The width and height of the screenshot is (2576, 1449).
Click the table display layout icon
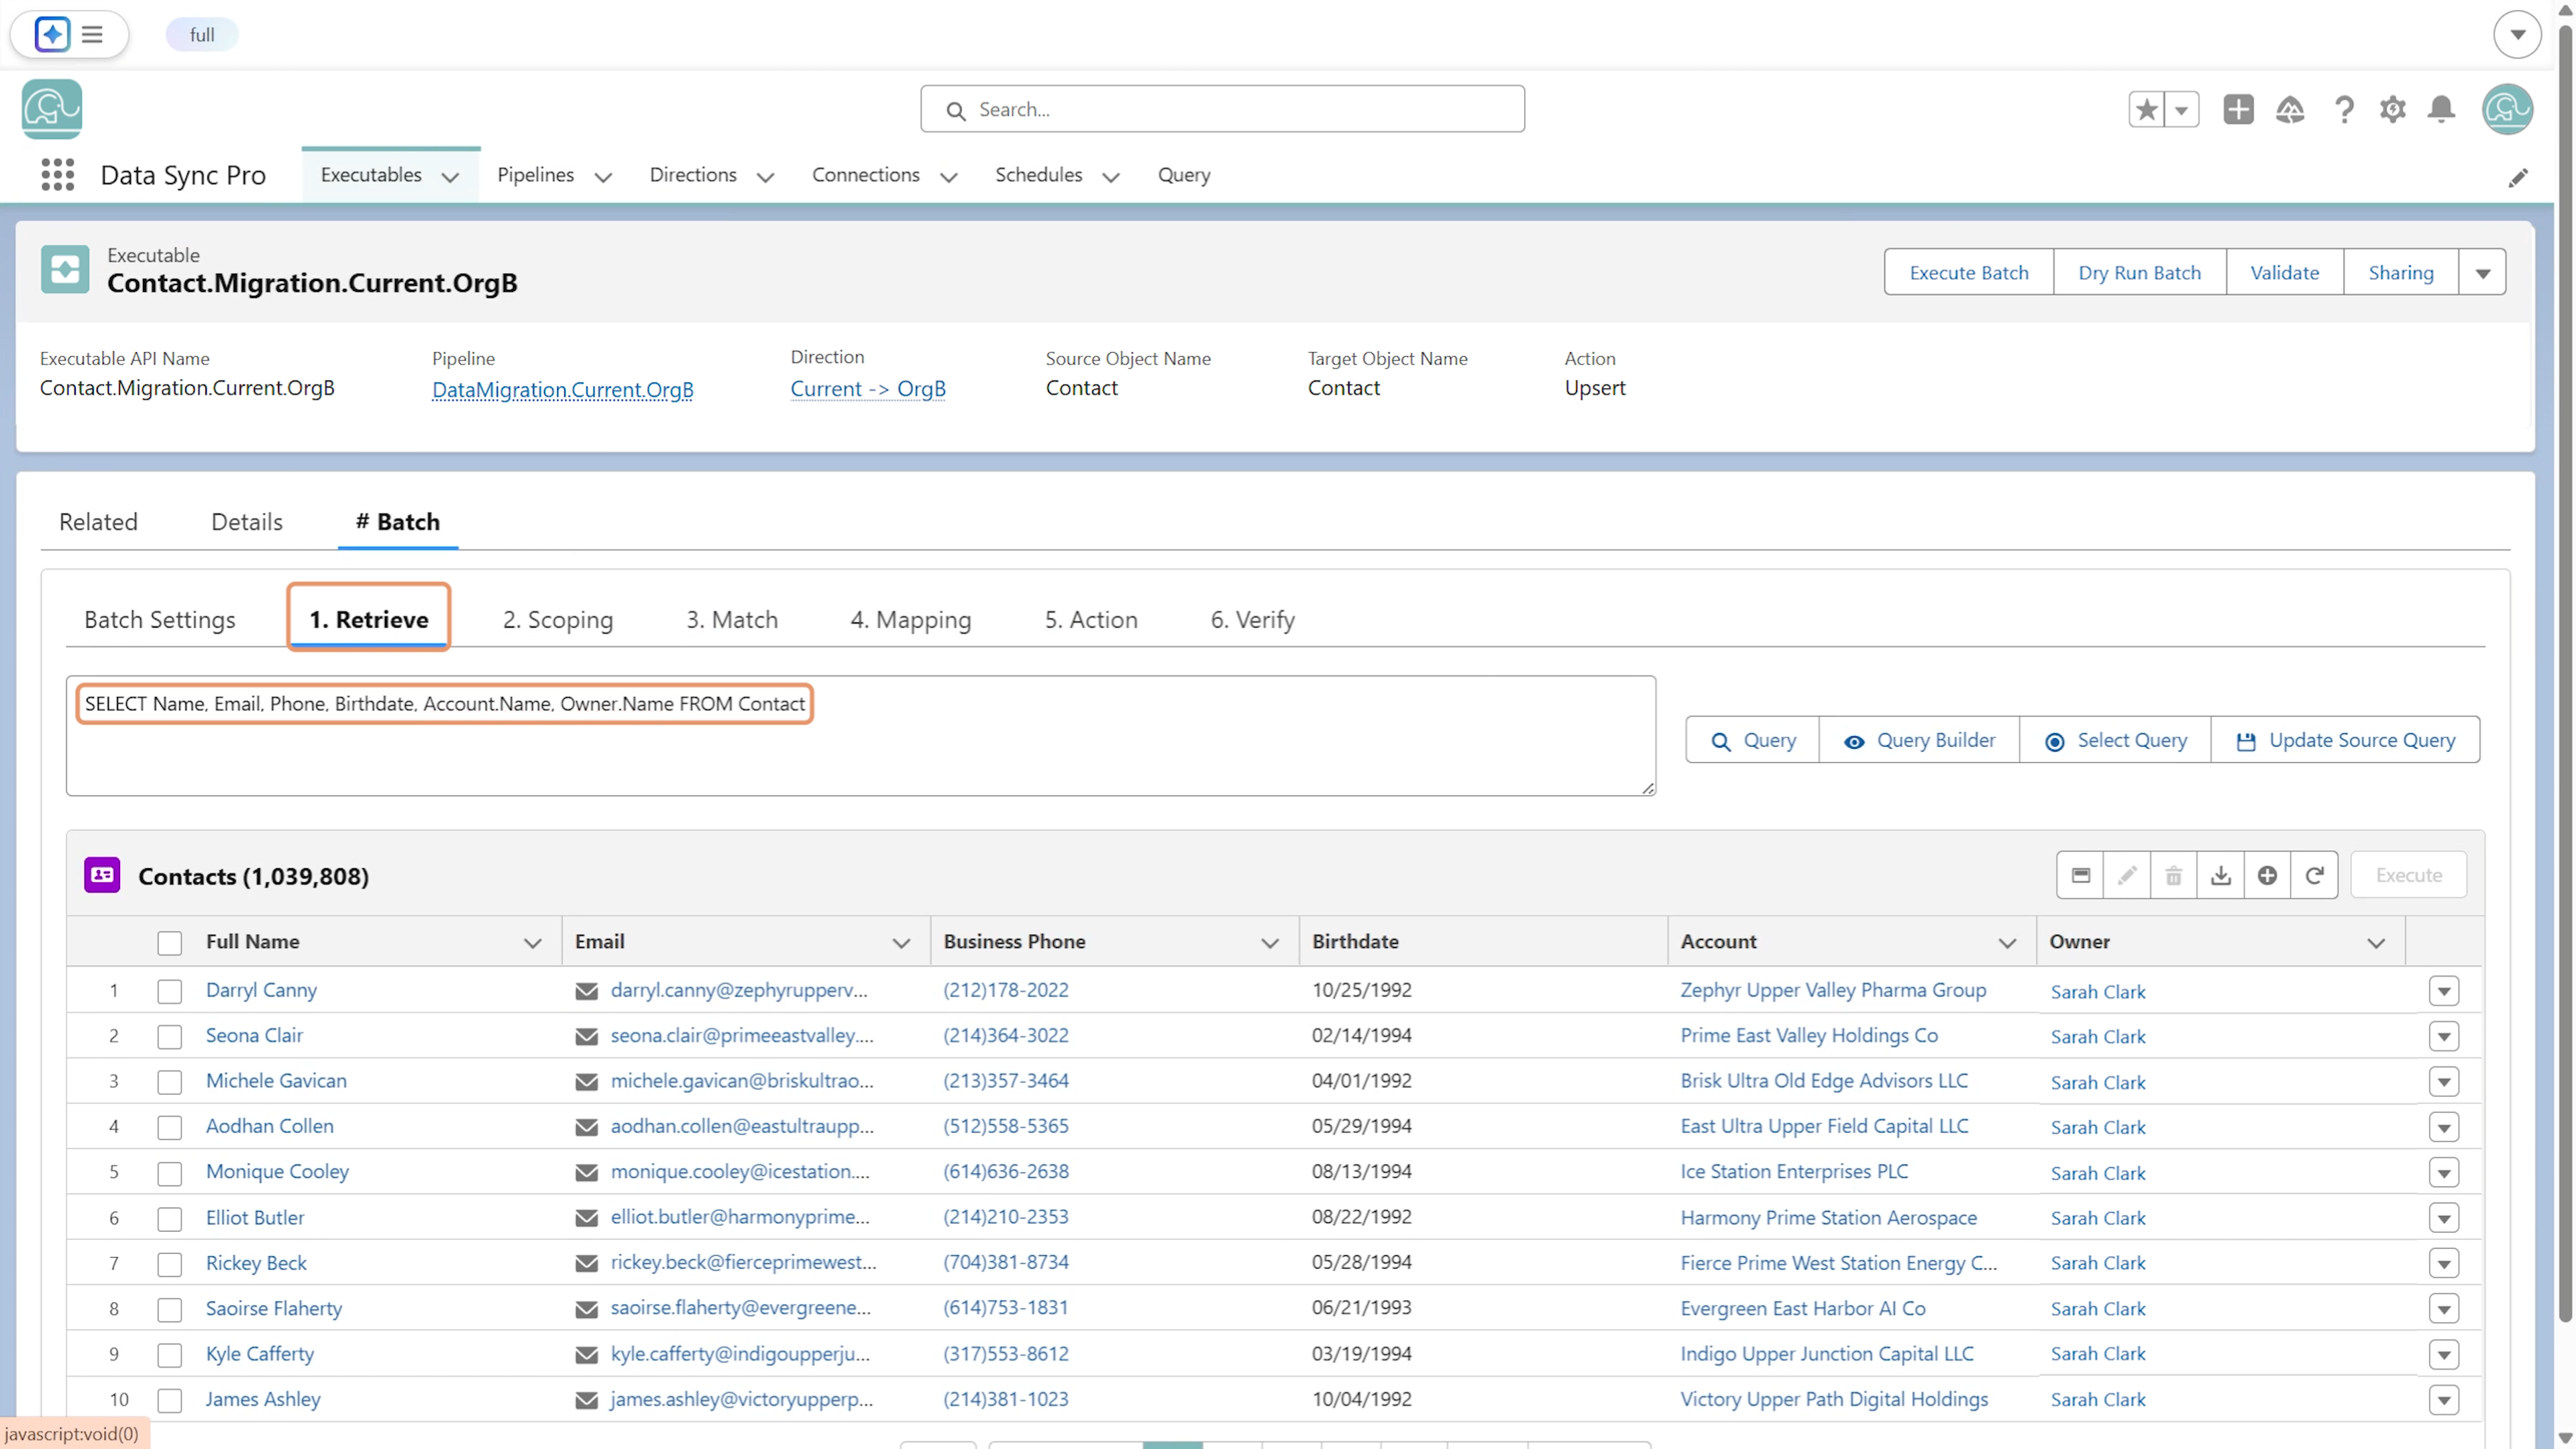click(x=2080, y=875)
